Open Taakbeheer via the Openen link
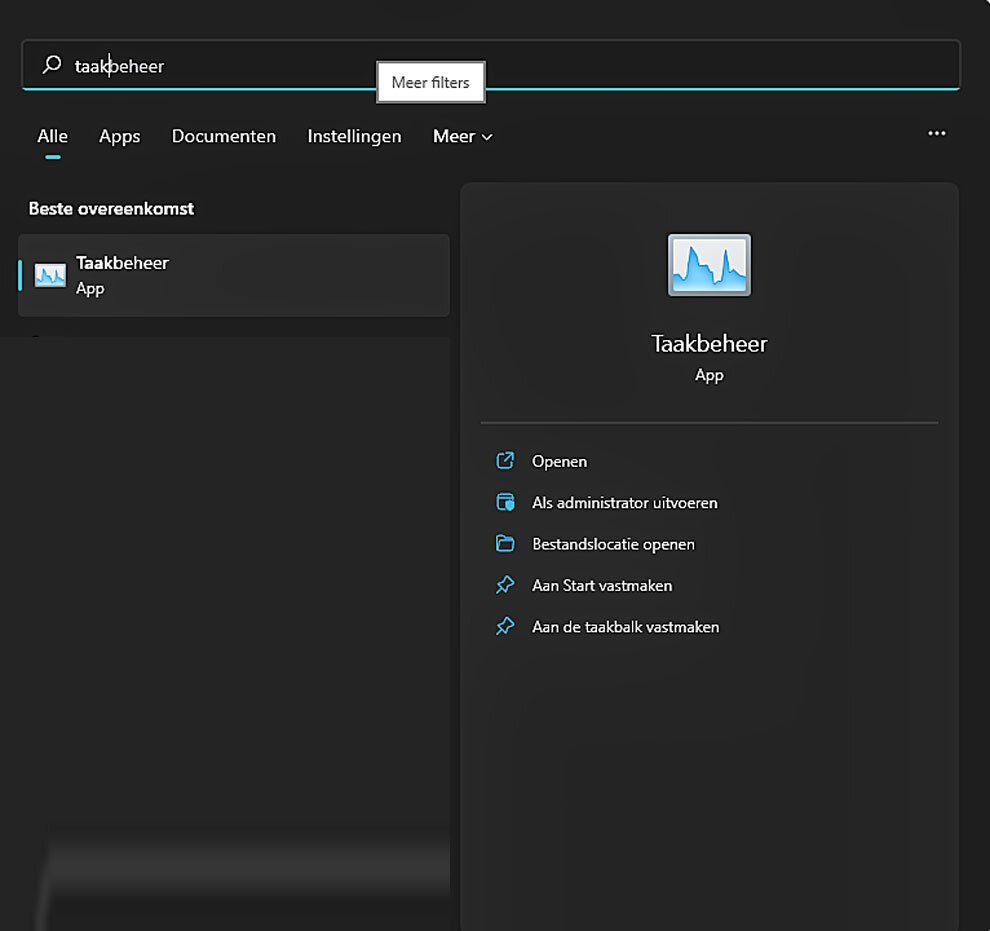Image resolution: width=990 pixels, height=931 pixels. (x=559, y=461)
